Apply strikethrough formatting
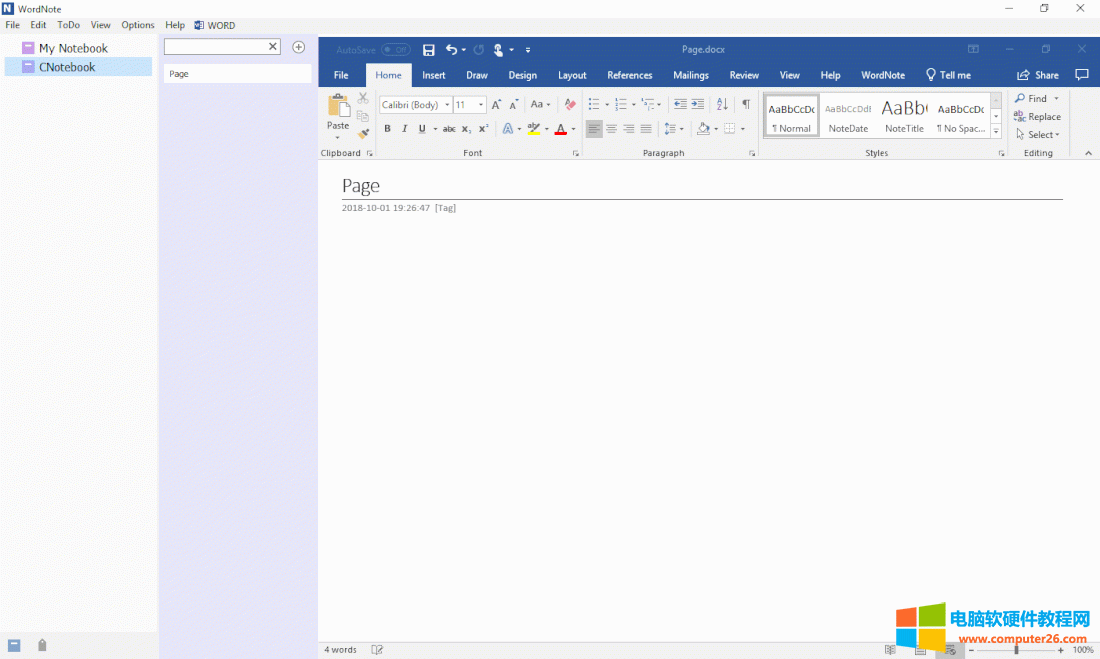 [449, 128]
